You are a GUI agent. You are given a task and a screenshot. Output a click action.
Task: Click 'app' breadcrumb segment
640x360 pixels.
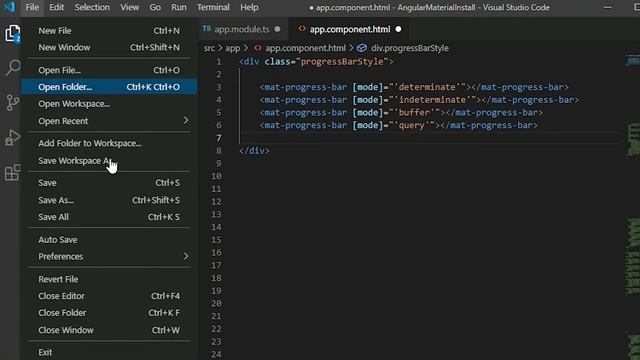[233, 48]
